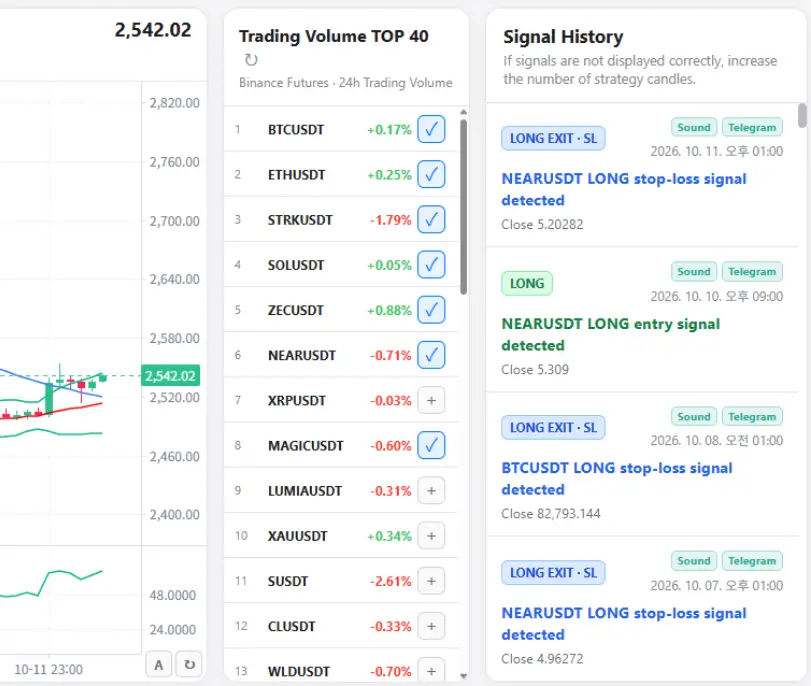Uncheck the MAGICUSDT checkbox

coord(431,445)
